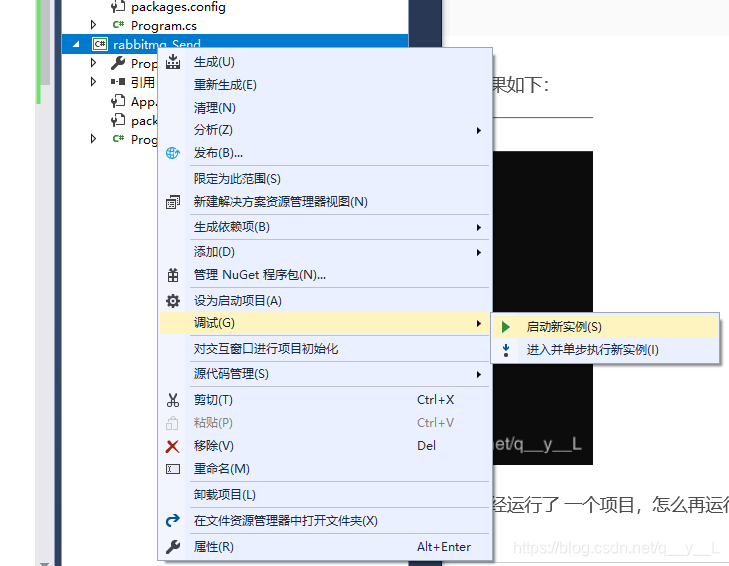The height and width of the screenshot is (566, 729).
Task: Click the packages.config file icon
Action: 118,7
